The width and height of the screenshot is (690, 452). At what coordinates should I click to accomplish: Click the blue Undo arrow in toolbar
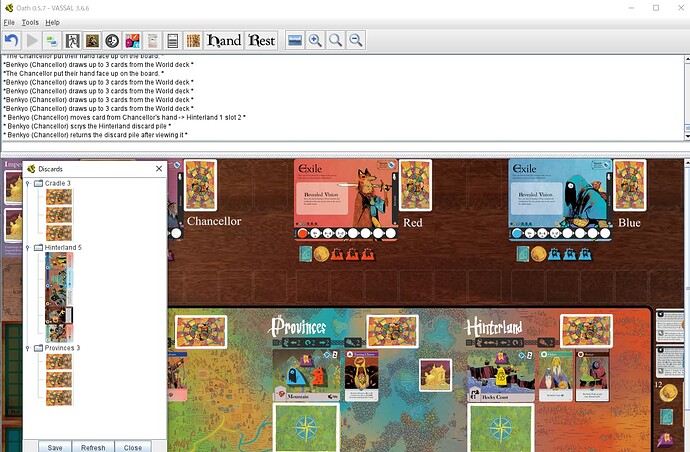11,41
